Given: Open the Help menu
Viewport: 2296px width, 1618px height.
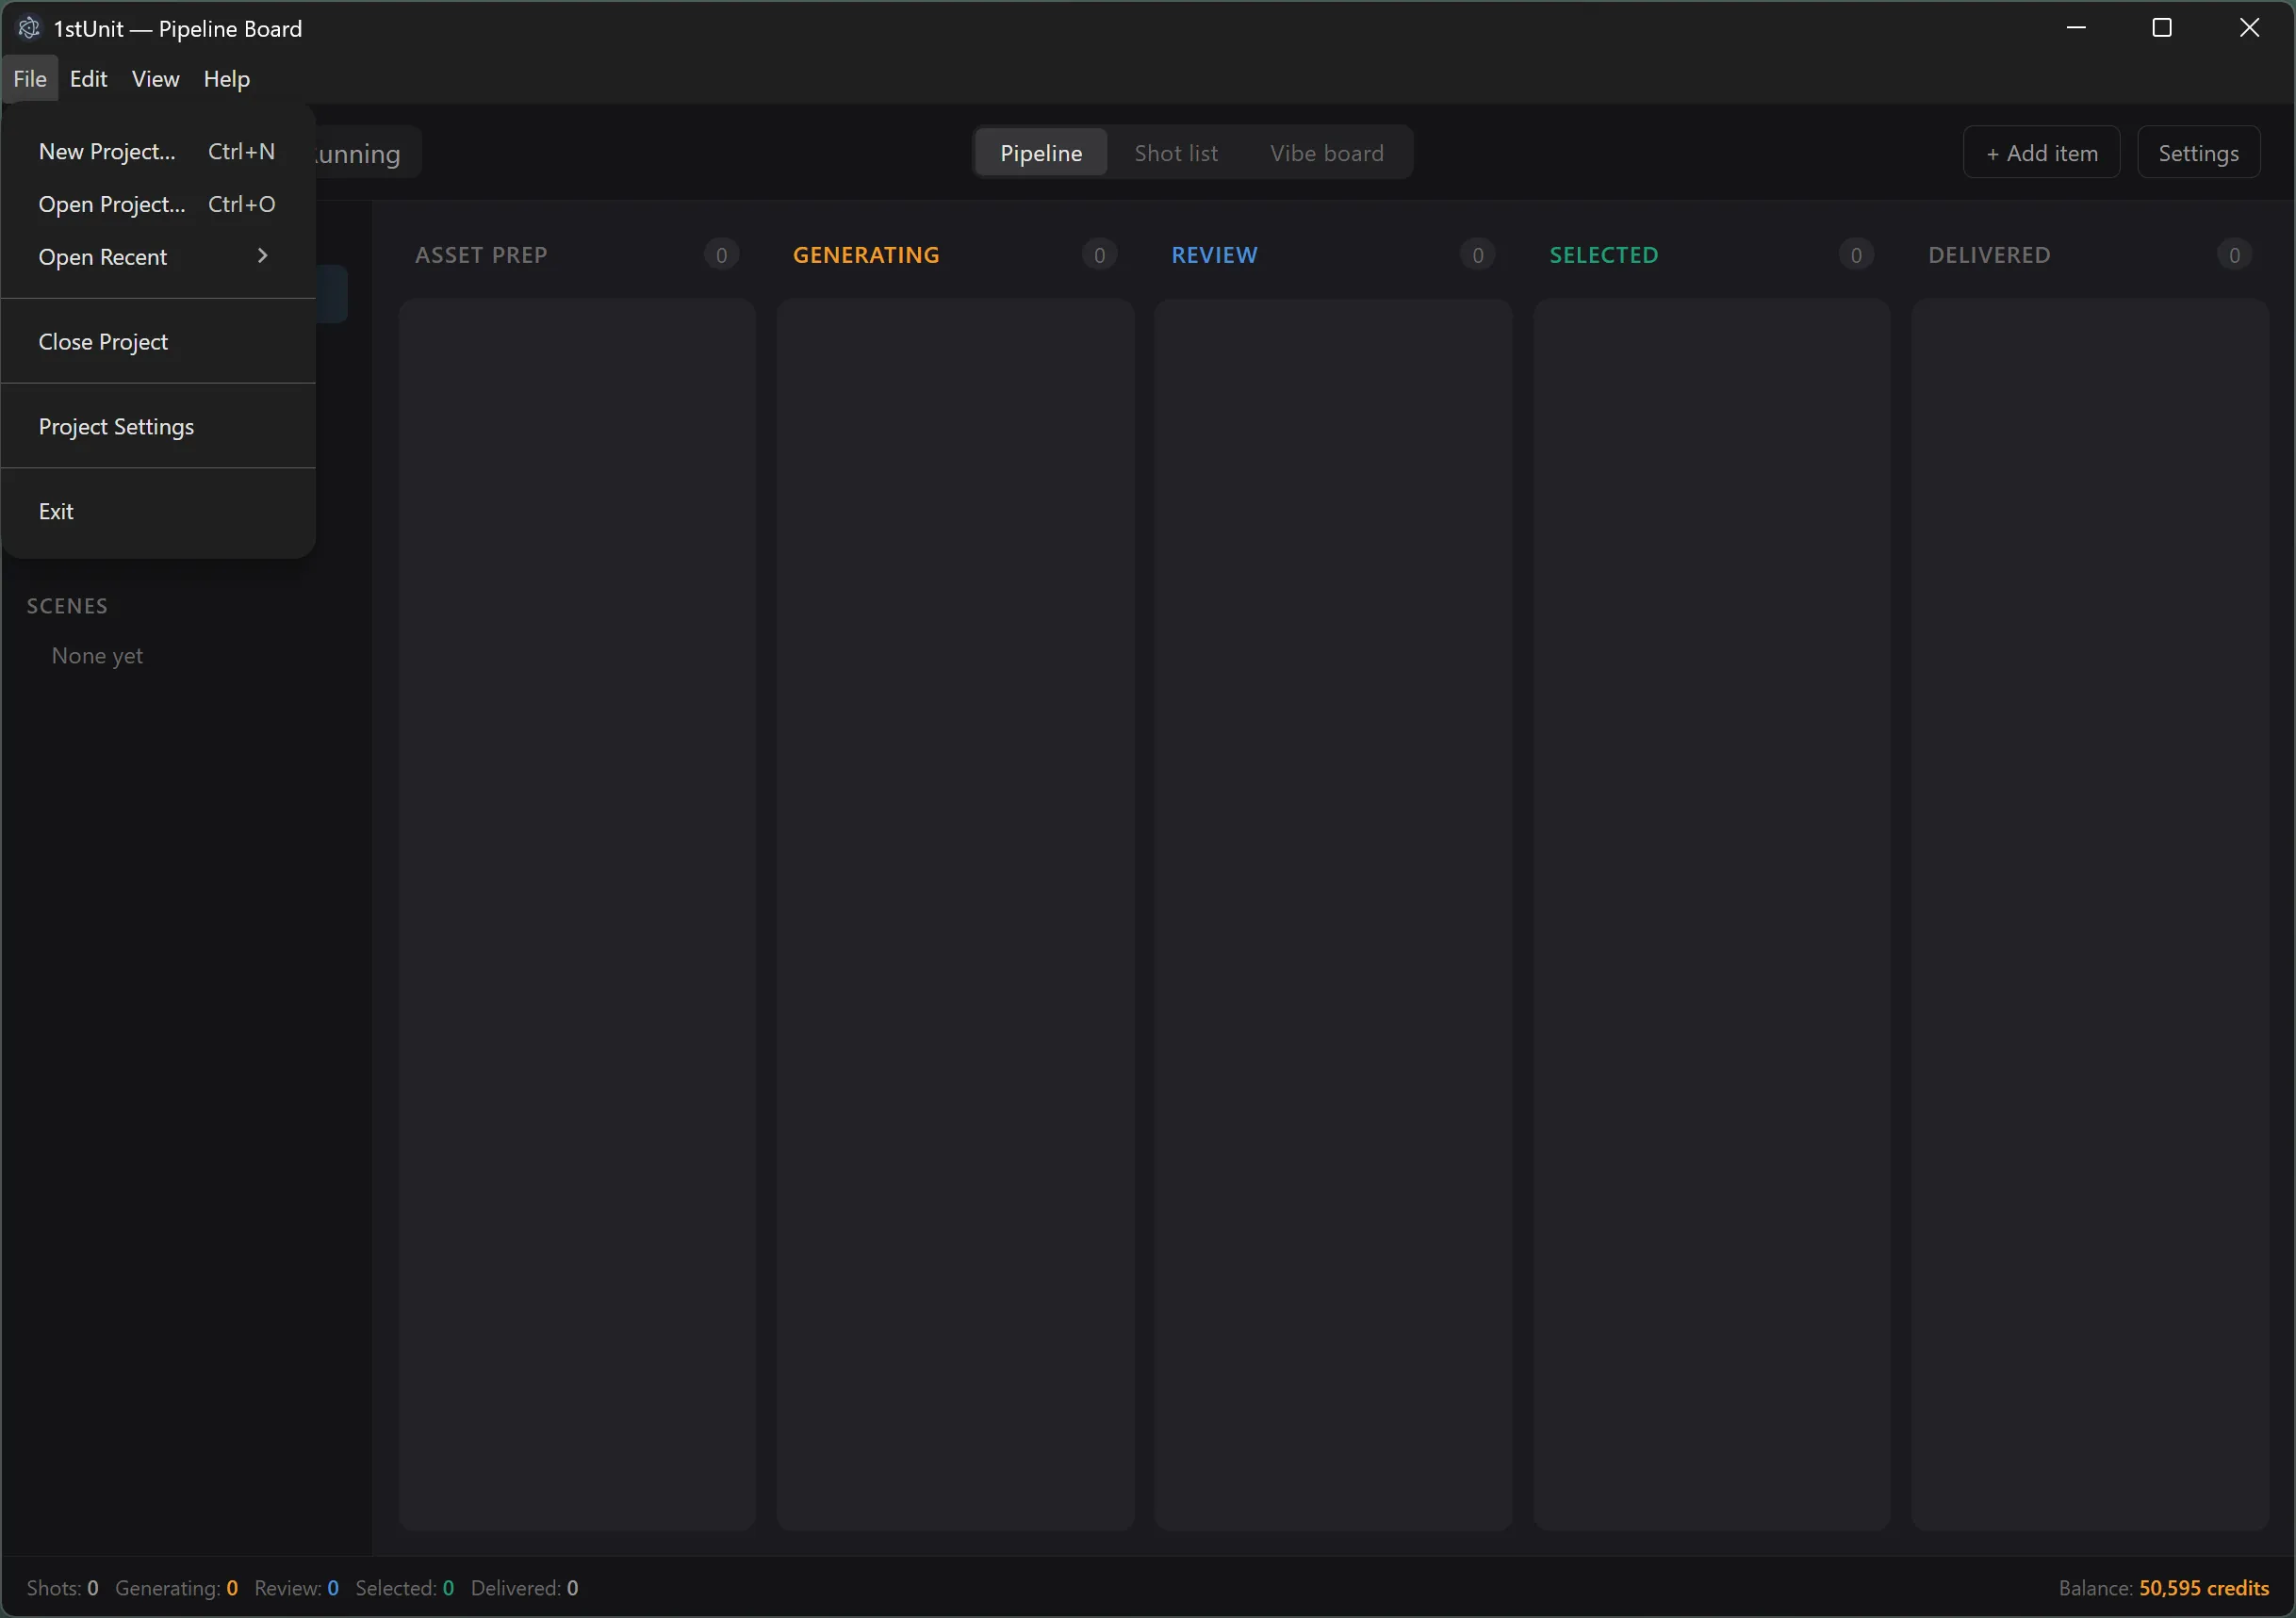Looking at the screenshot, I should point(227,79).
